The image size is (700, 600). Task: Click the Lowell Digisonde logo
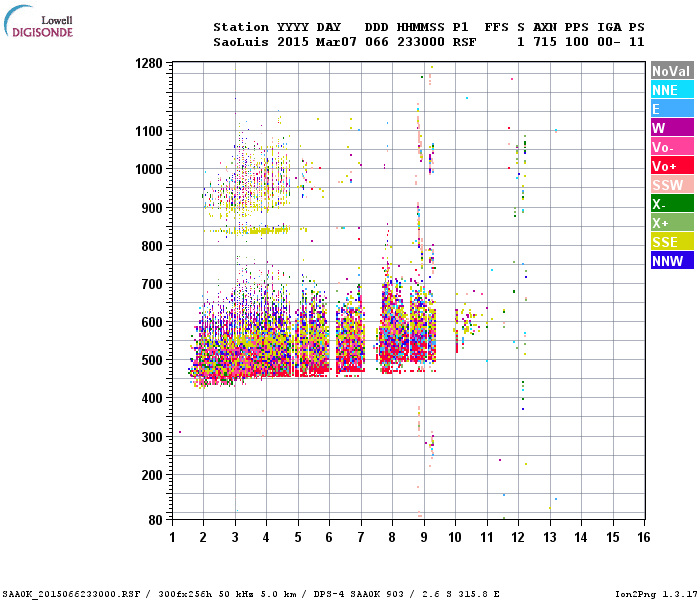click(x=38, y=22)
